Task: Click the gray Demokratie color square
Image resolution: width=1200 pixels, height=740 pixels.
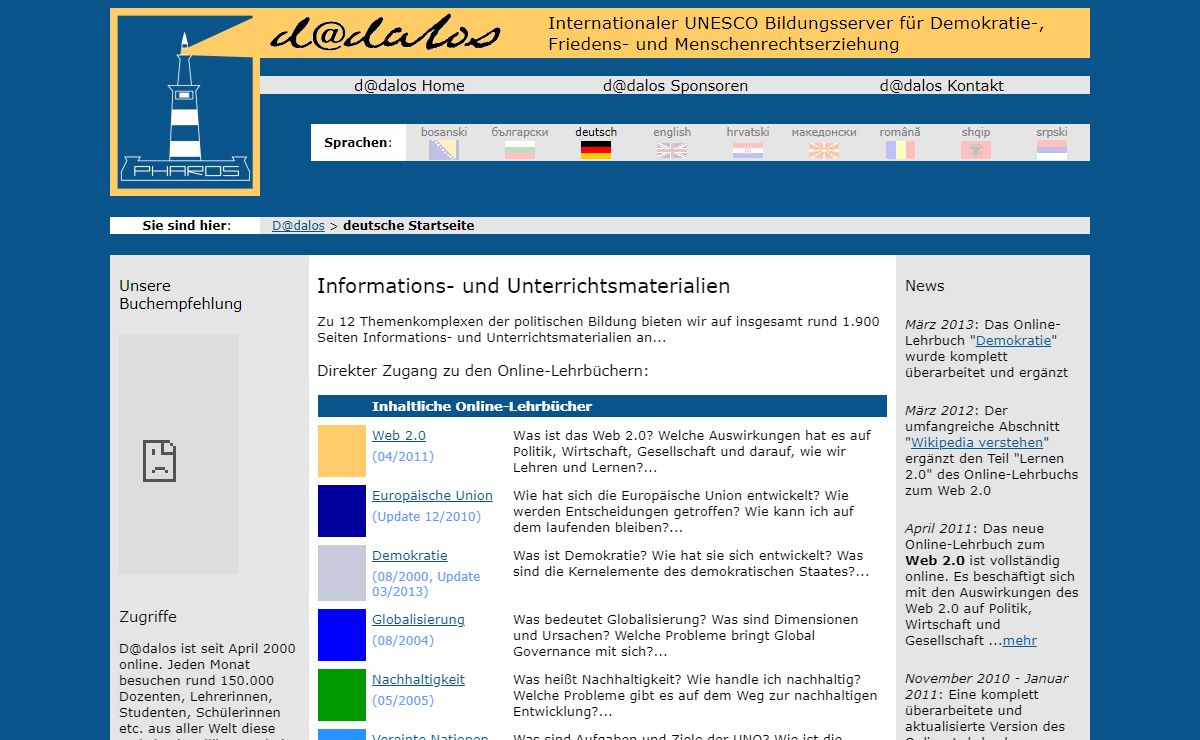Action: click(342, 573)
